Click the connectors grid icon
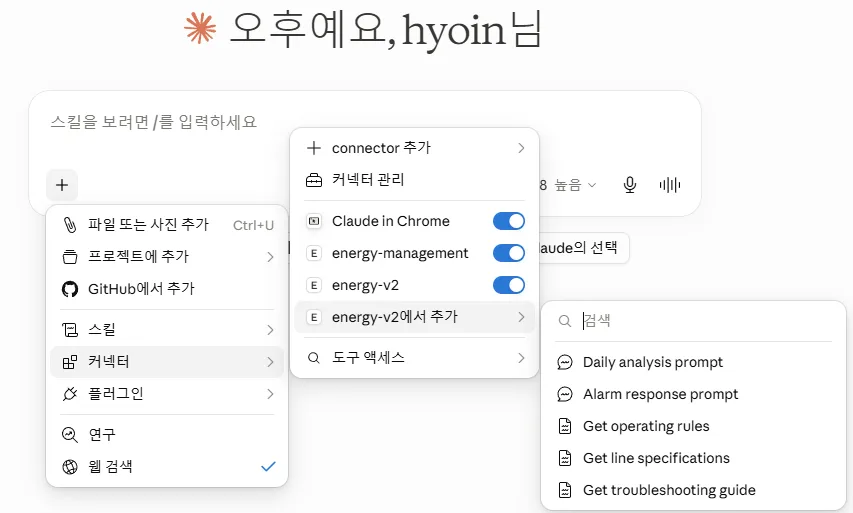The width and height of the screenshot is (853, 513). 70,362
